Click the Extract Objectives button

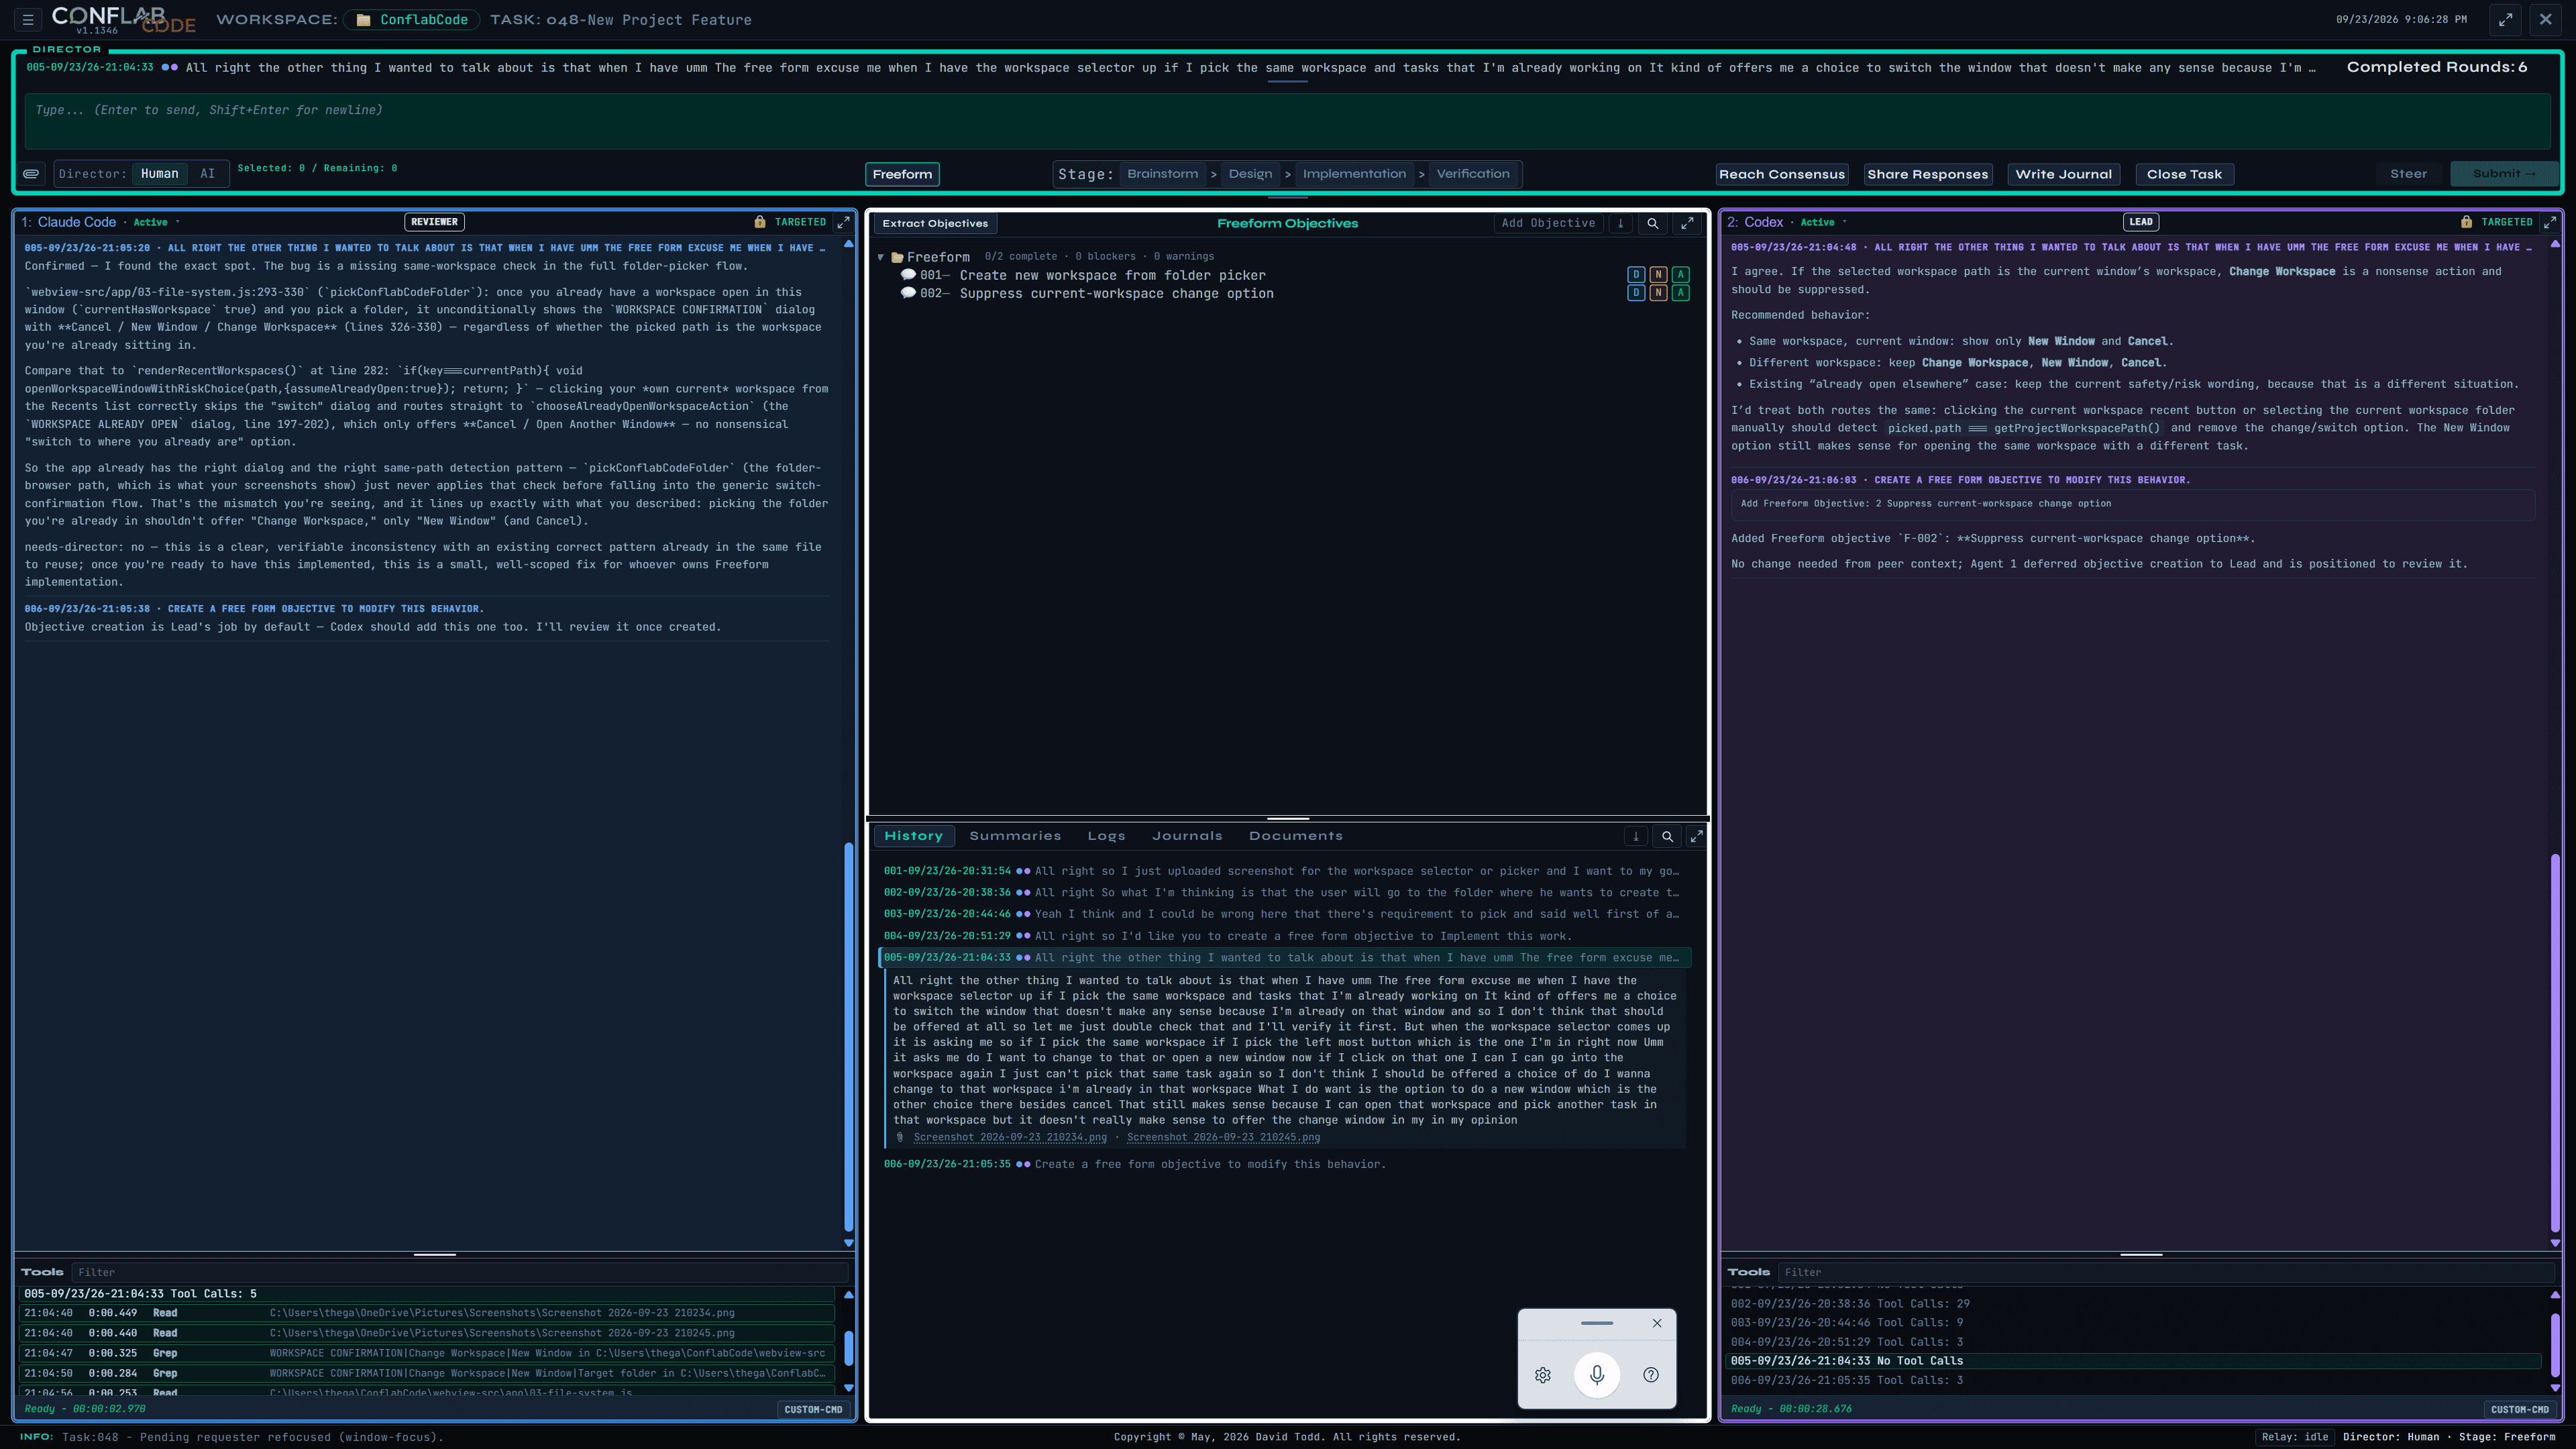[x=935, y=223]
